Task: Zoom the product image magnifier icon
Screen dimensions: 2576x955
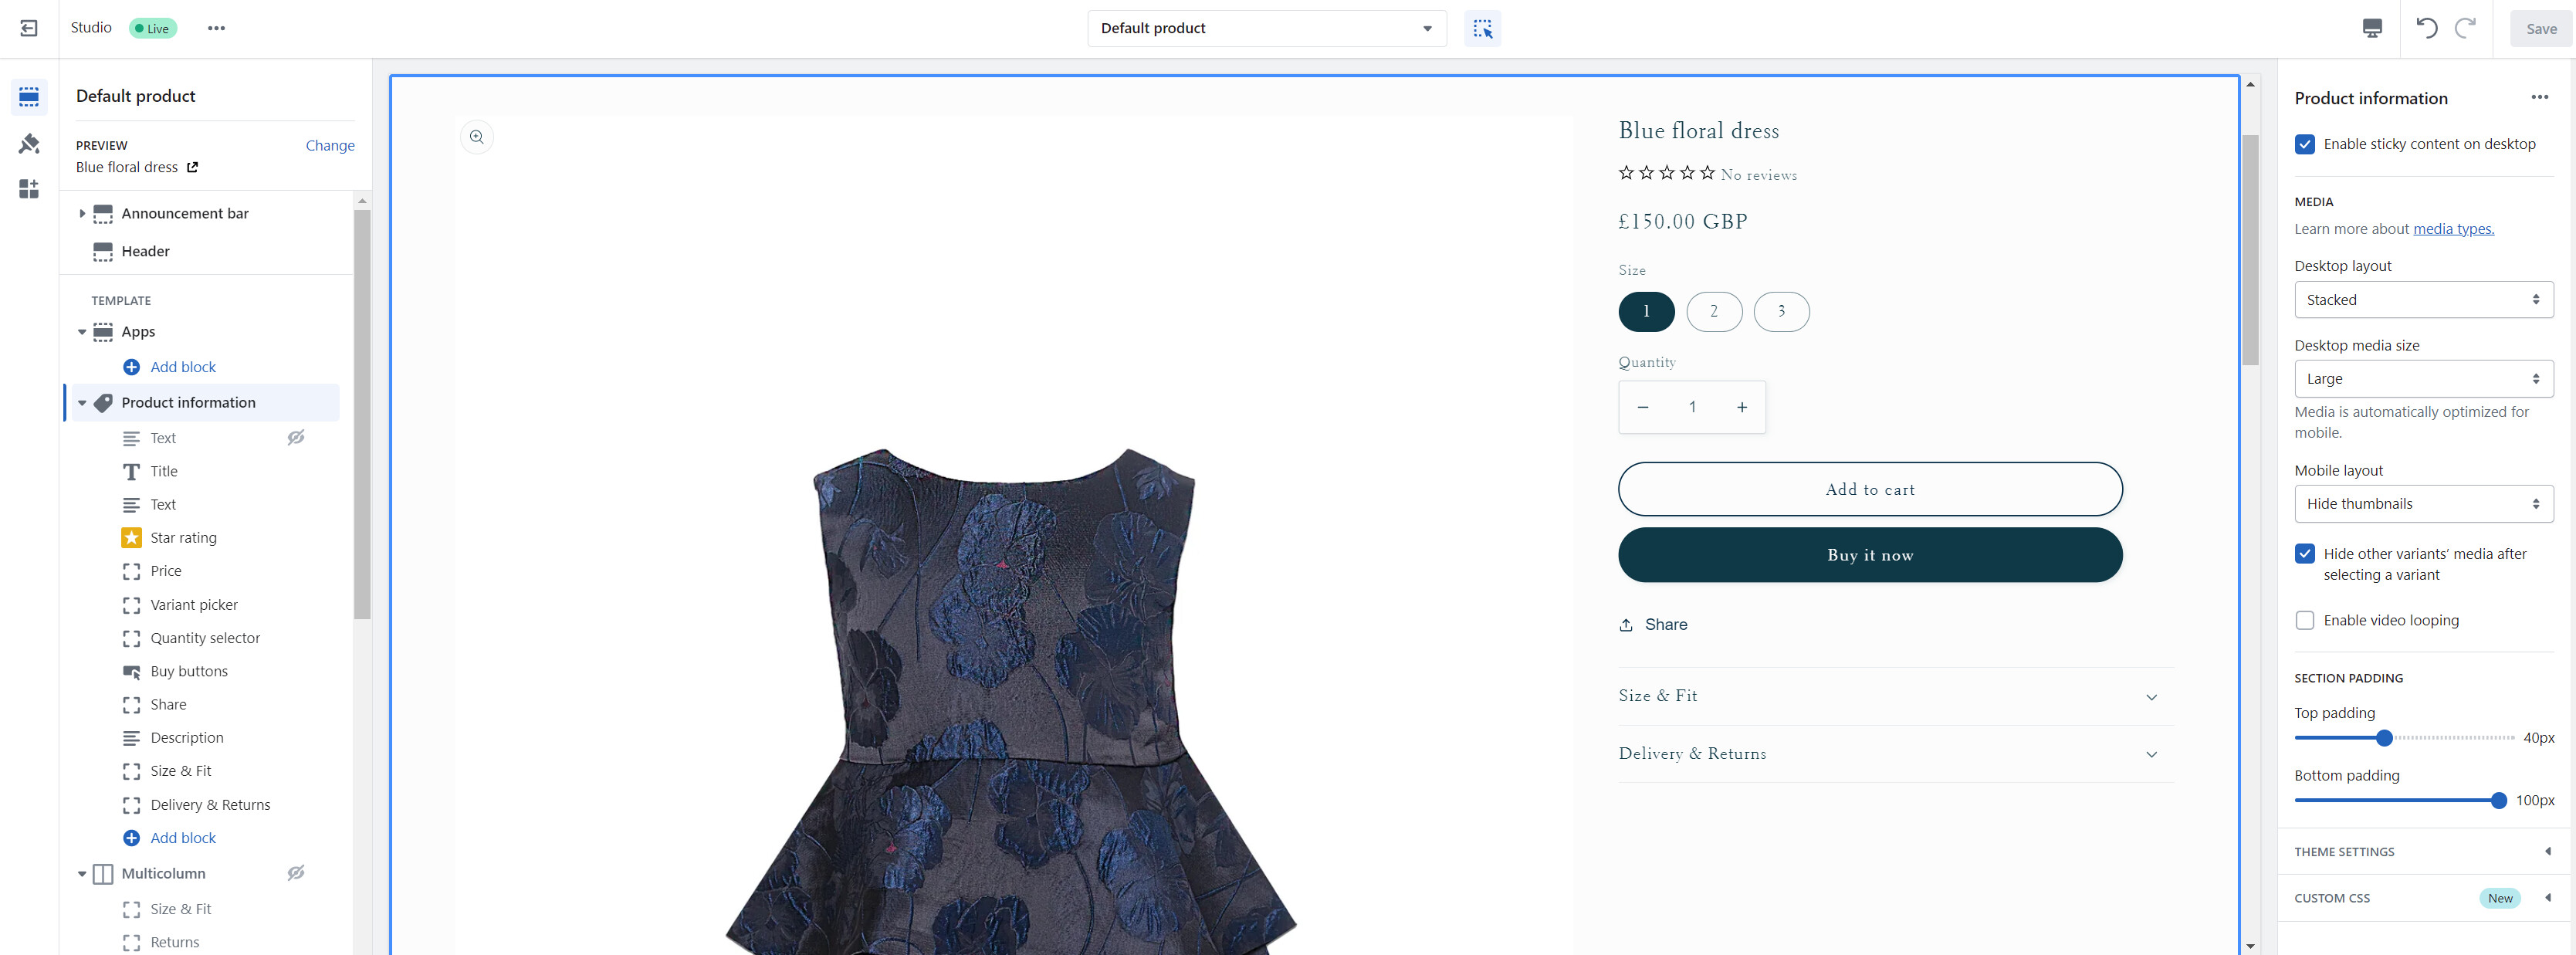Action: 477,137
